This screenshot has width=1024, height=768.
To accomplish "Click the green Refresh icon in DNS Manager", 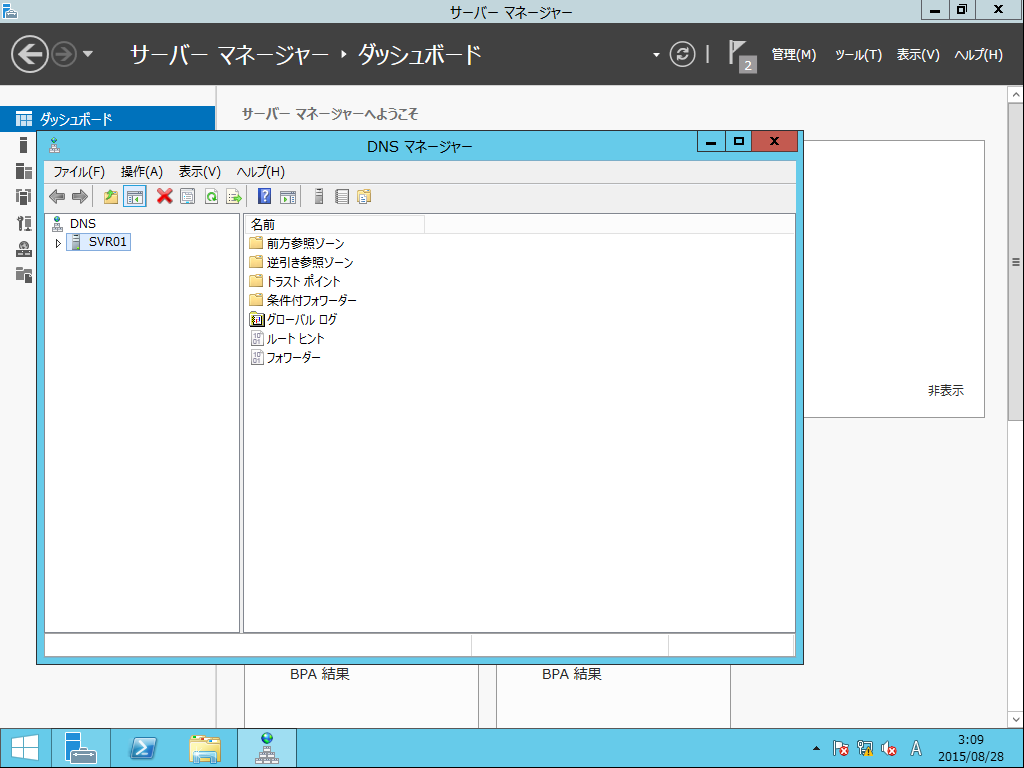I will [211, 196].
